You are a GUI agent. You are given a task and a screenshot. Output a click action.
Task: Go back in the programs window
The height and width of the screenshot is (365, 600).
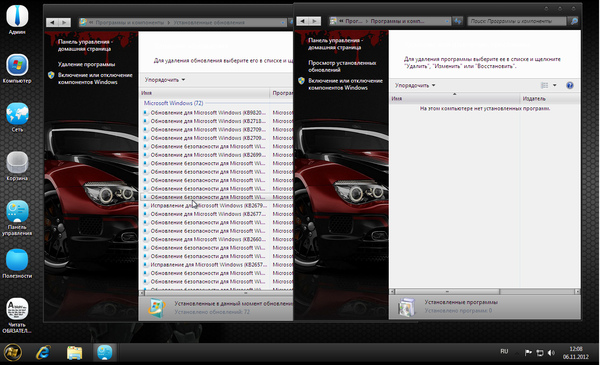point(302,21)
